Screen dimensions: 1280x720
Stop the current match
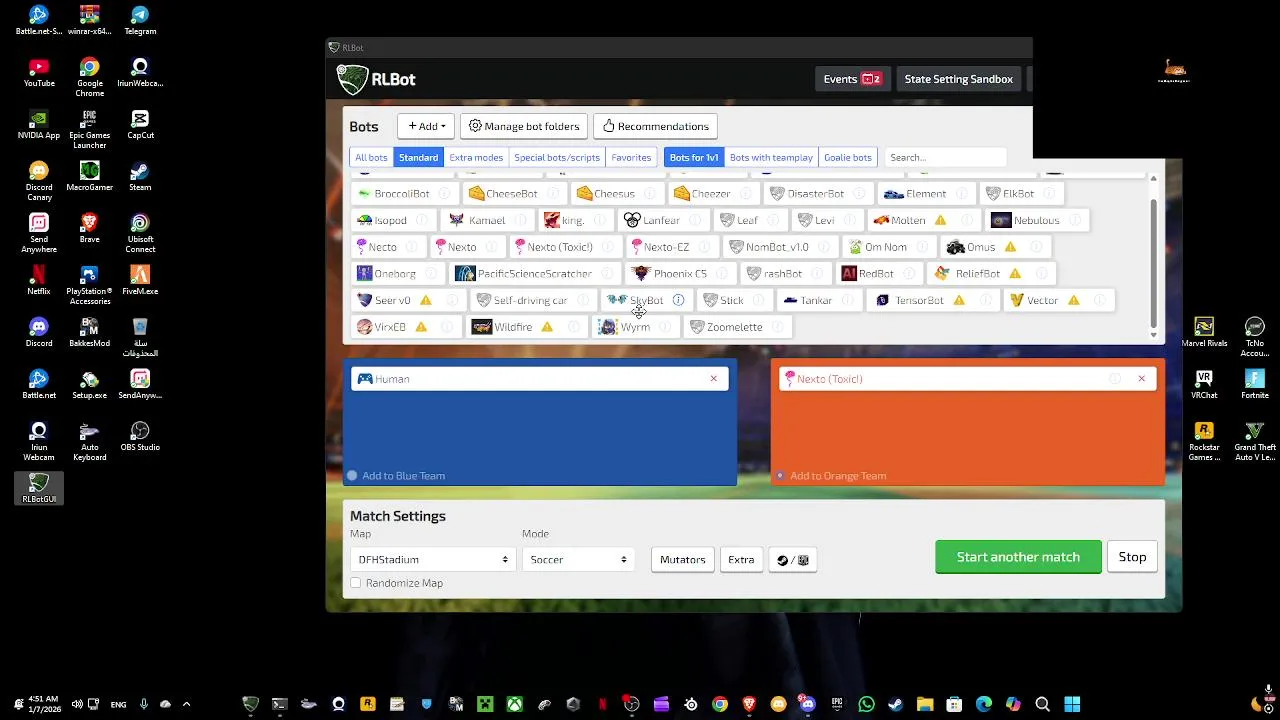[x=1132, y=557]
